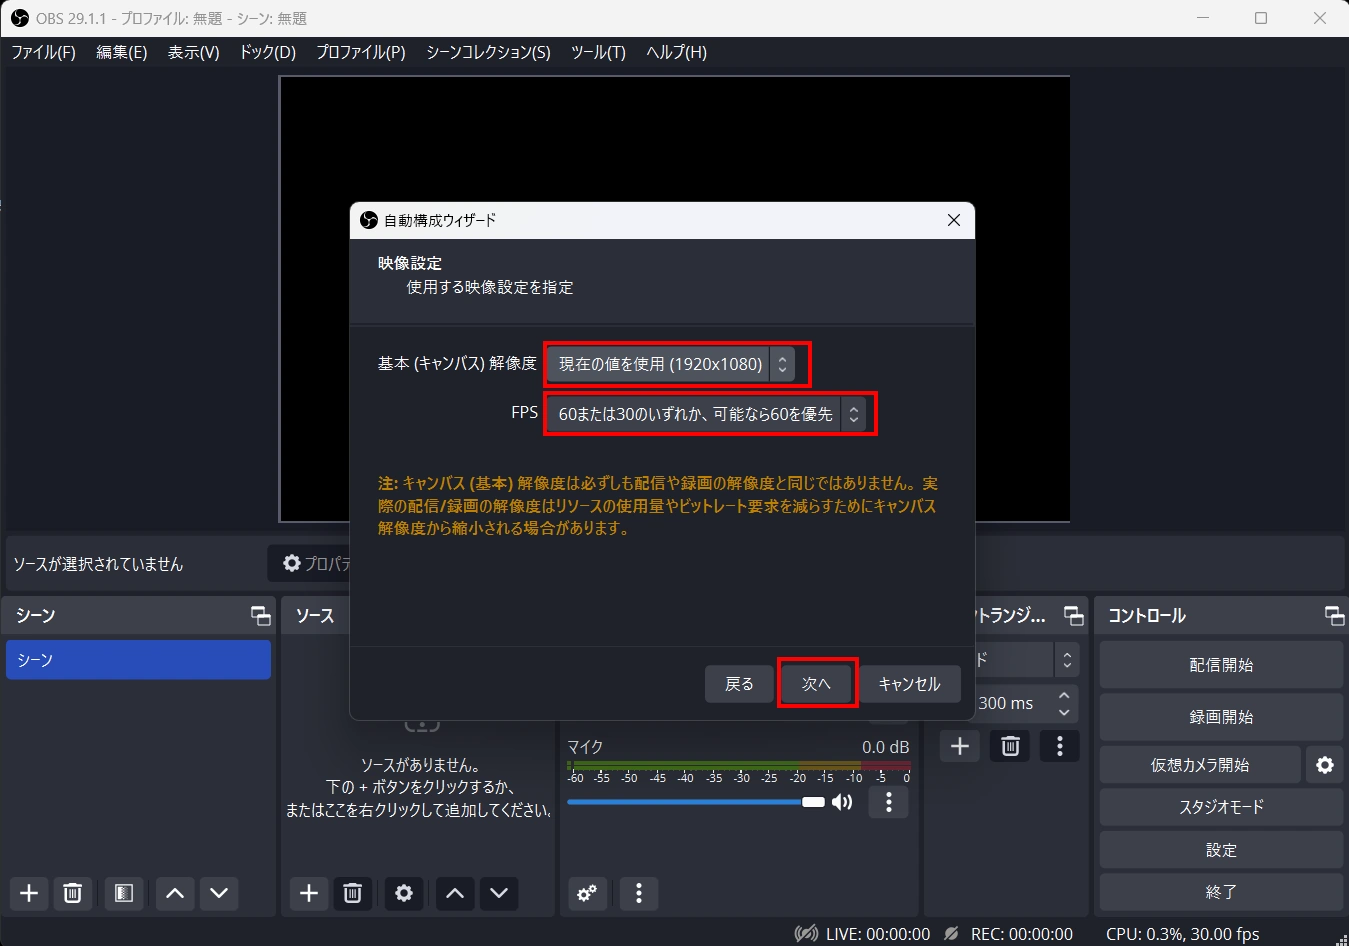Open the scene filters icon

(123, 893)
